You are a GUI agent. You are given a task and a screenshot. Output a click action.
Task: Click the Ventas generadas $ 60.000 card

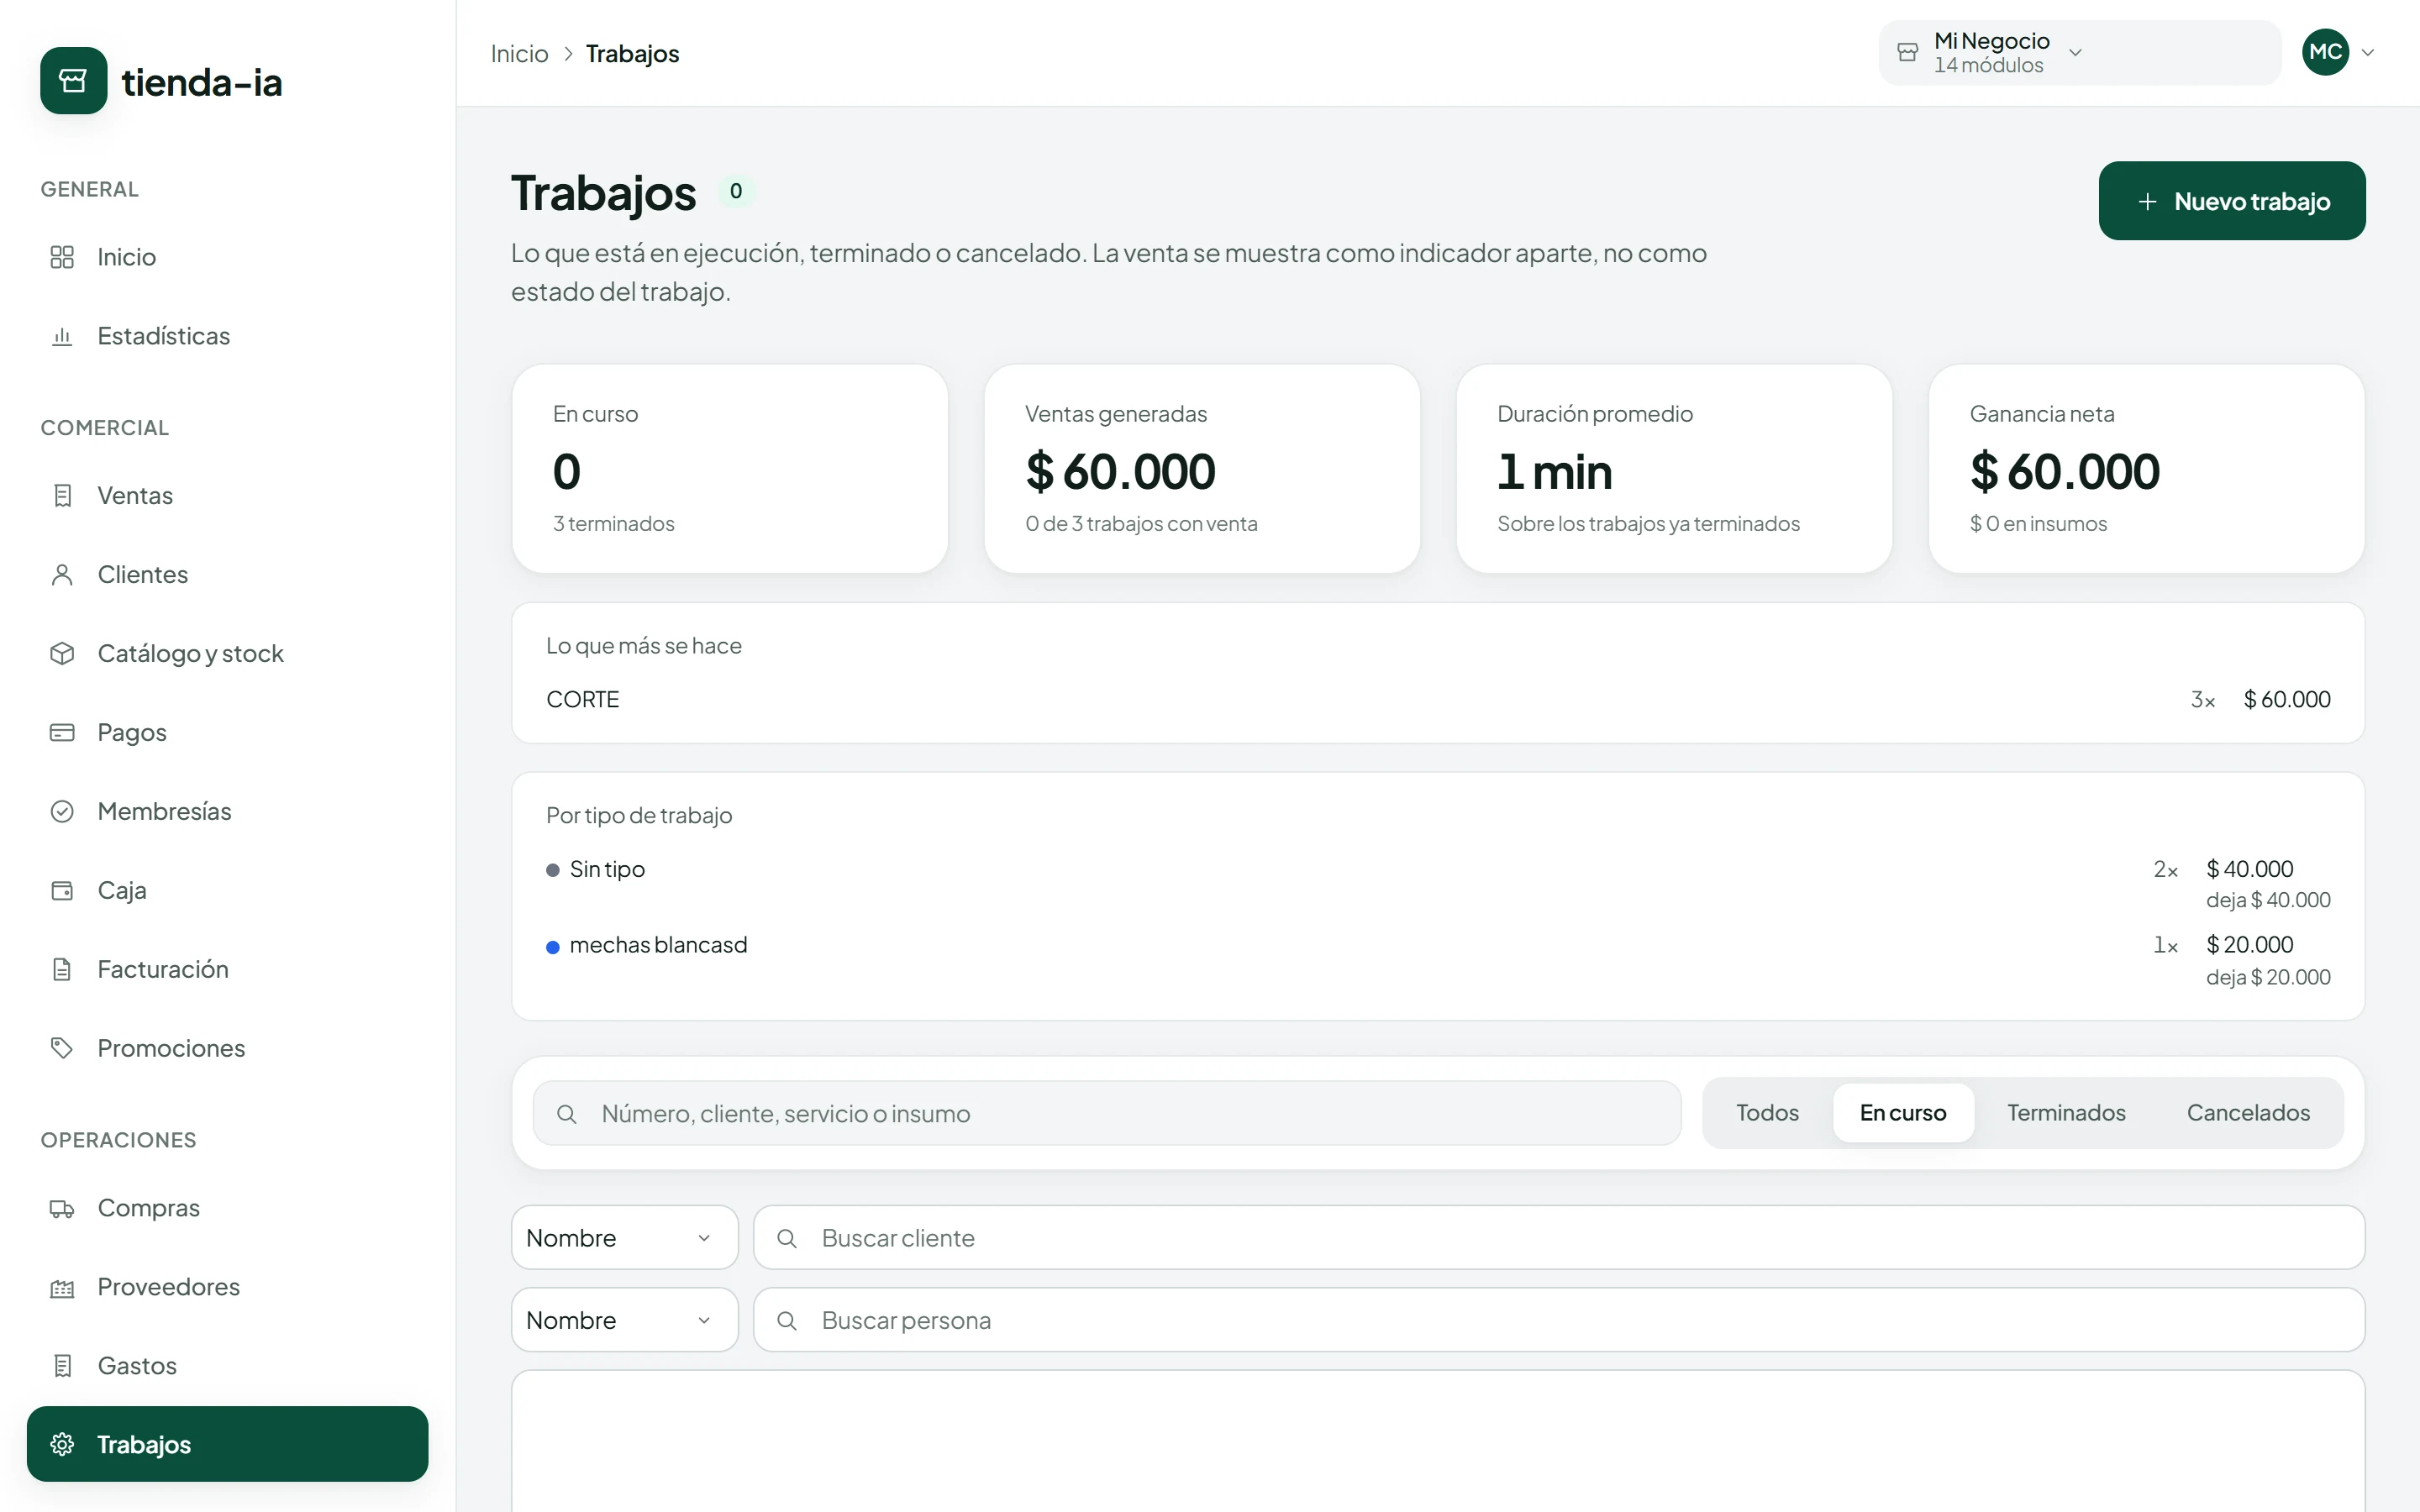tap(1202, 469)
